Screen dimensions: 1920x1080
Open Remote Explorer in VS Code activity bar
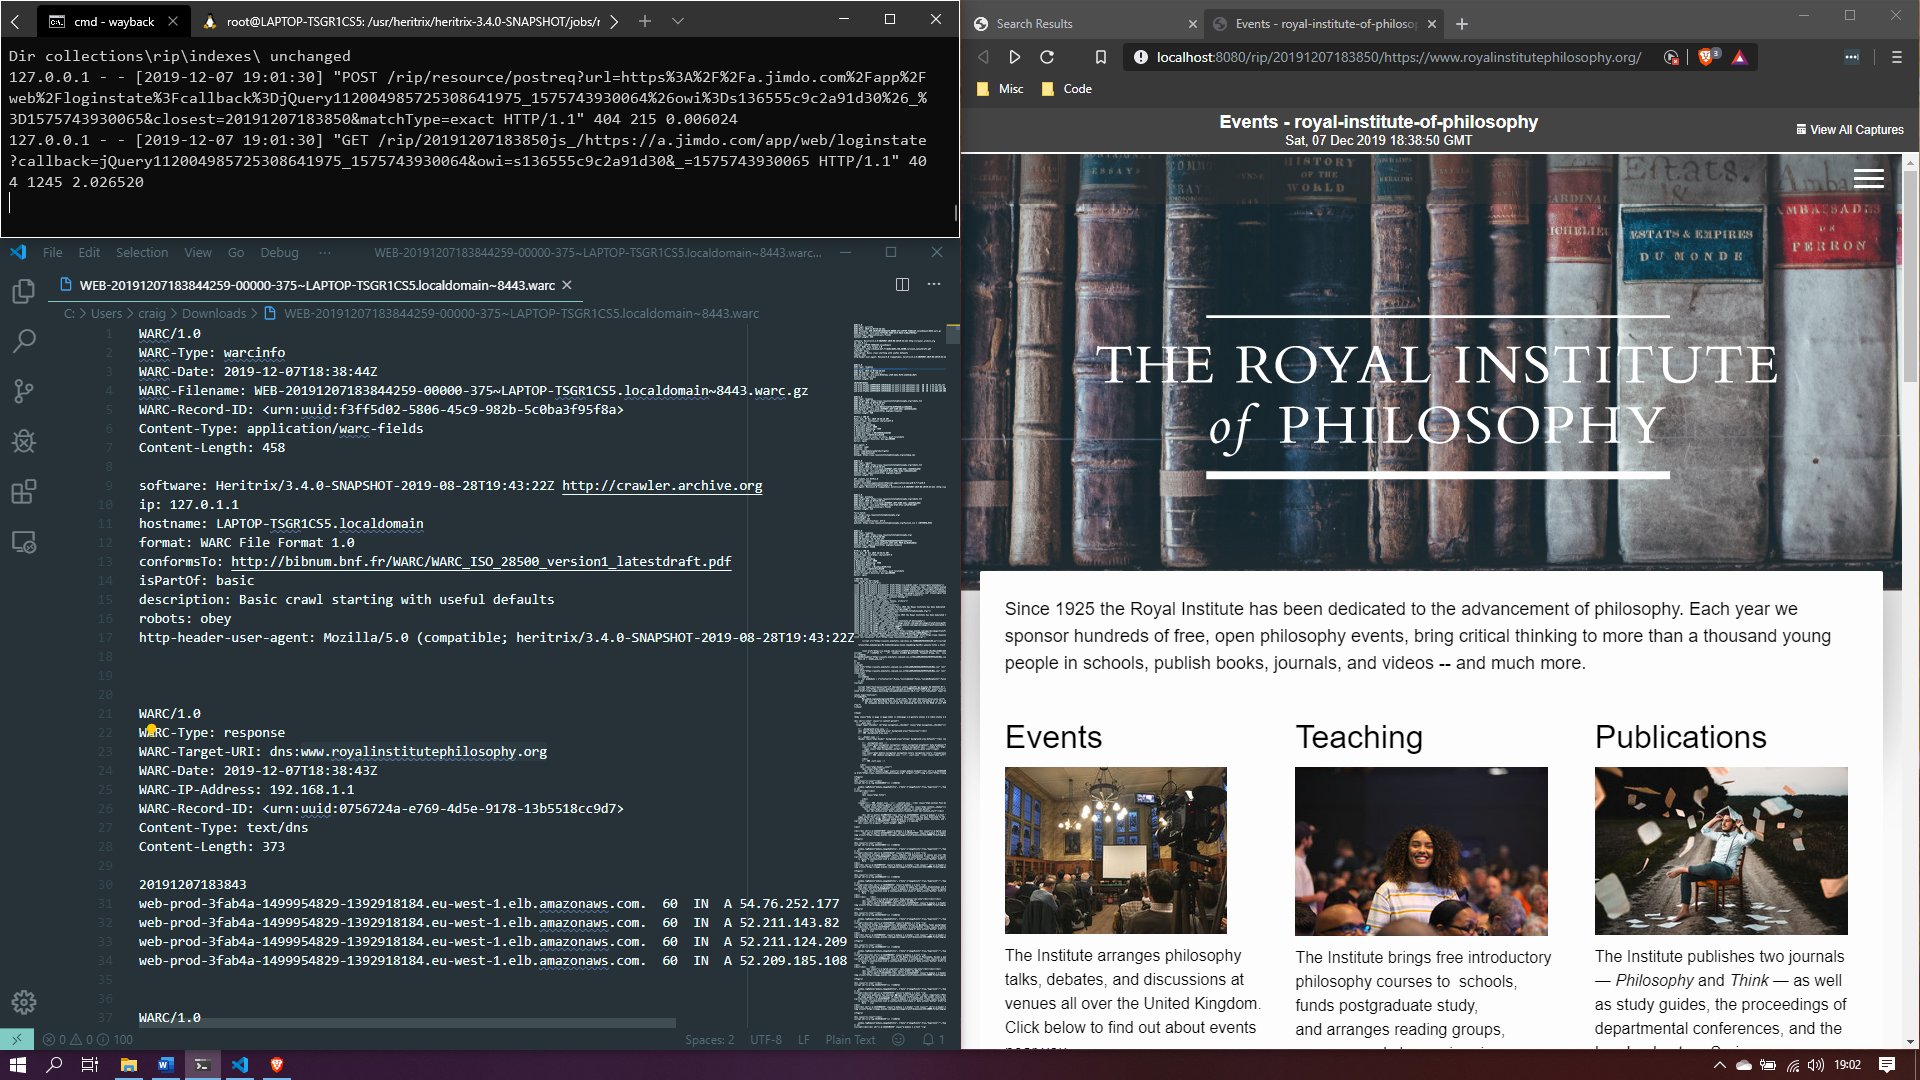pyautogui.click(x=23, y=542)
